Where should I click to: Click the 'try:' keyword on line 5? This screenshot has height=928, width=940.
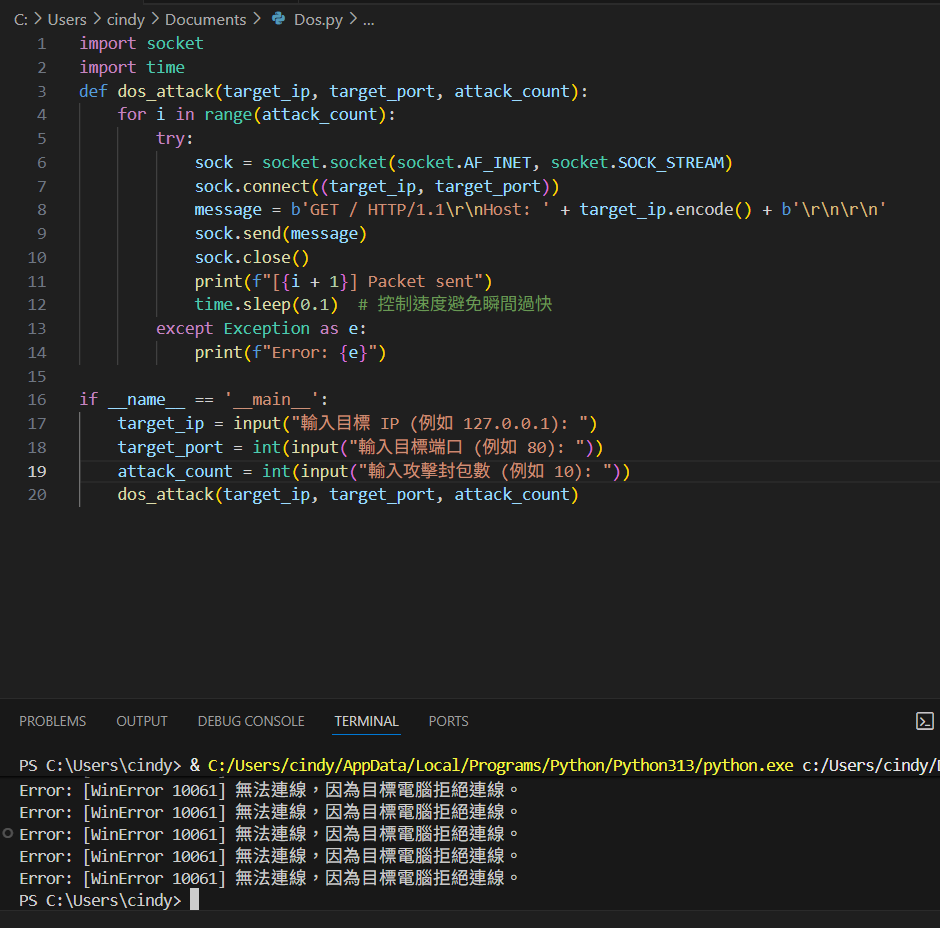point(174,138)
